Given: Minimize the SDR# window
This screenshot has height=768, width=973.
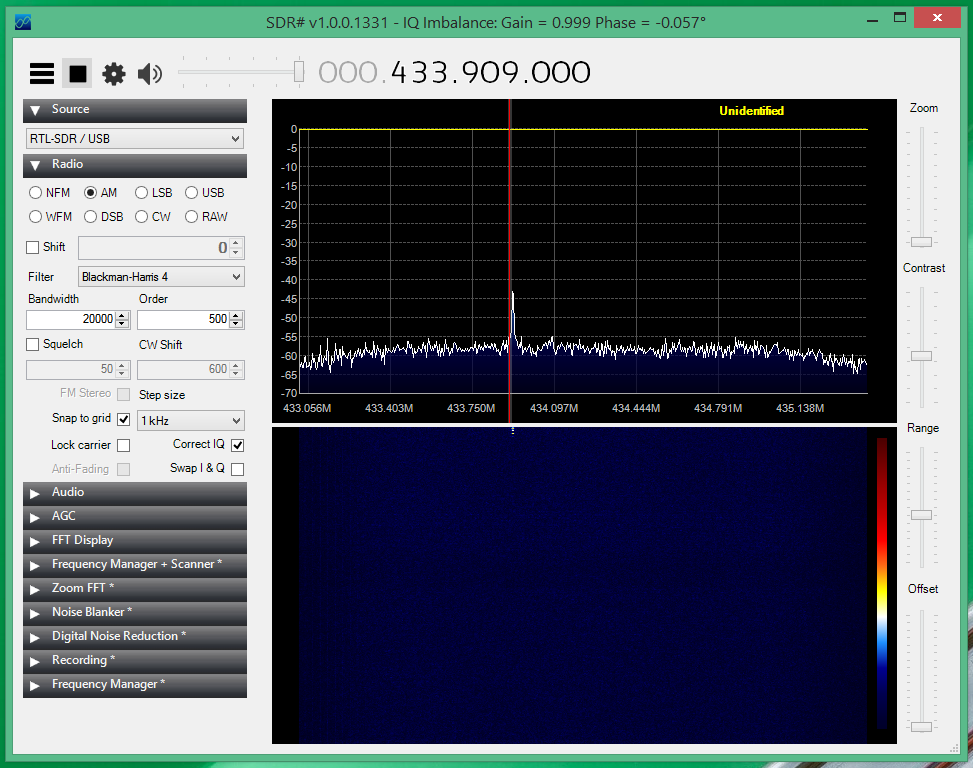Looking at the screenshot, I should 872,19.
